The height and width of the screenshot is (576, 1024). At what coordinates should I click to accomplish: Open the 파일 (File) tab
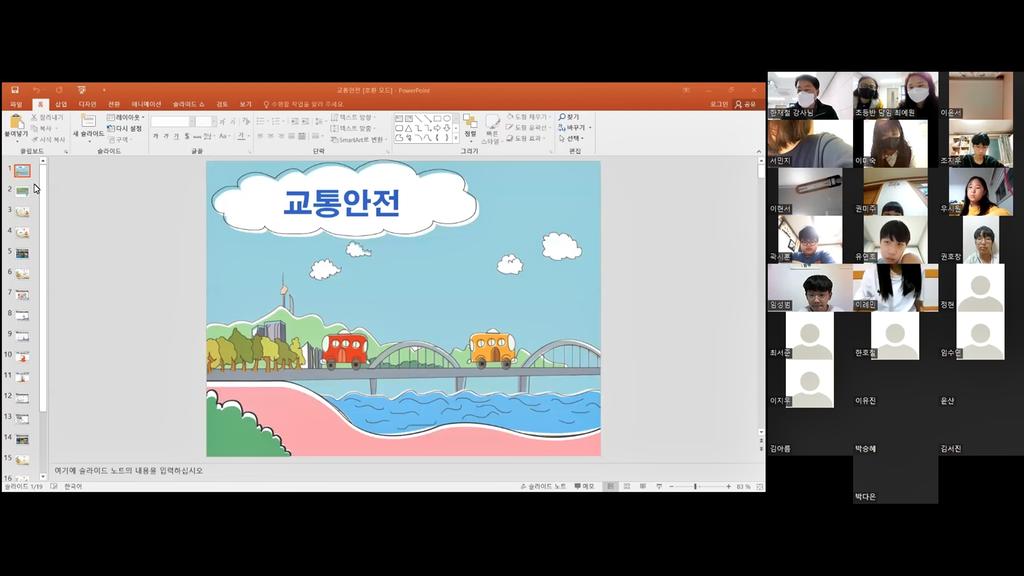pyautogui.click(x=16, y=104)
